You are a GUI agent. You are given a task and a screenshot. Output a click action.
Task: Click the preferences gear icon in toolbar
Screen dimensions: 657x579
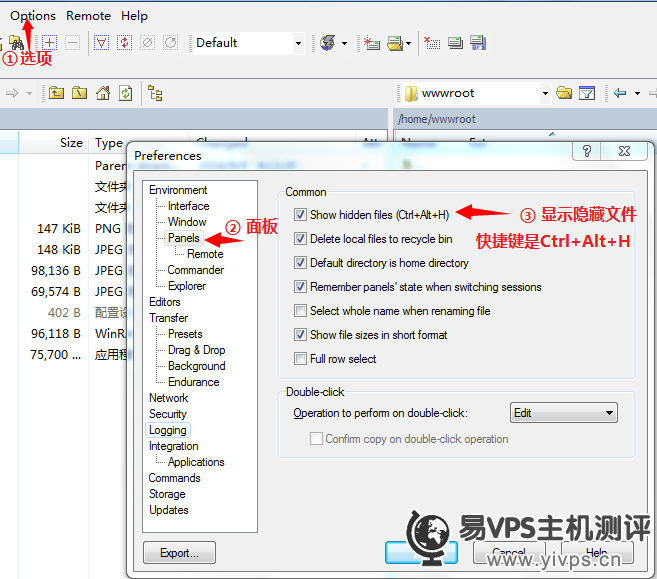(x=326, y=43)
